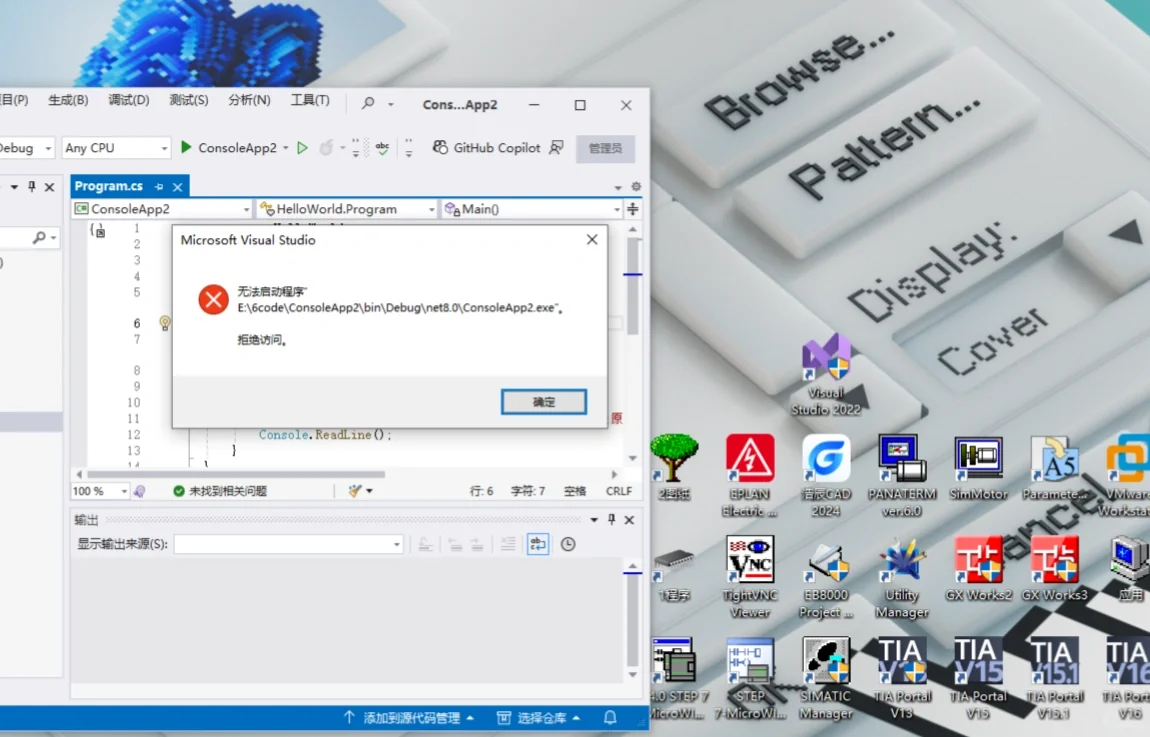This screenshot has width=1150, height=737.
Task: Open the 显示输出来源 source dropdown
Action: click(x=288, y=544)
